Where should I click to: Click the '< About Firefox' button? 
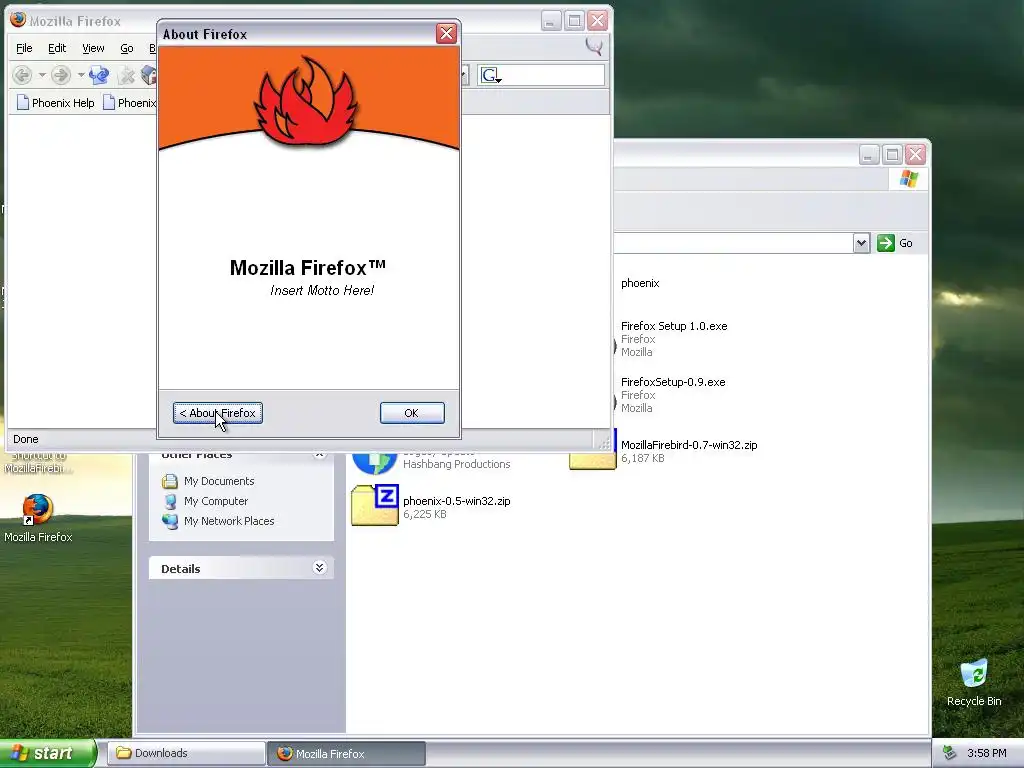click(217, 413)
